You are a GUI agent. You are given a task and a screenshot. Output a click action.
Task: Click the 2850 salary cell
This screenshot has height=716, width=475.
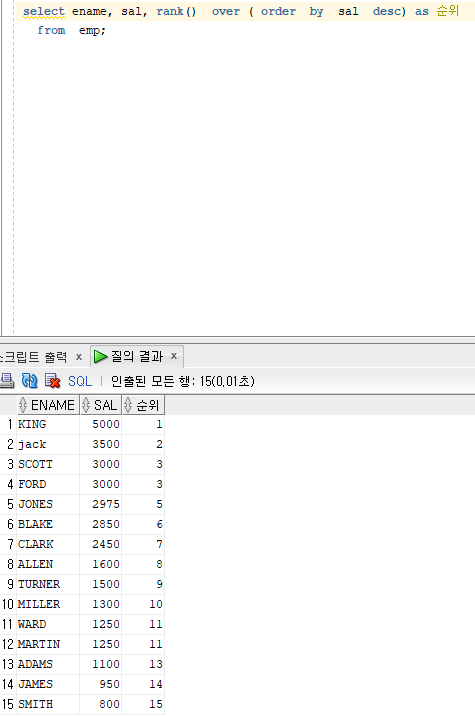[x=101, y=524]
